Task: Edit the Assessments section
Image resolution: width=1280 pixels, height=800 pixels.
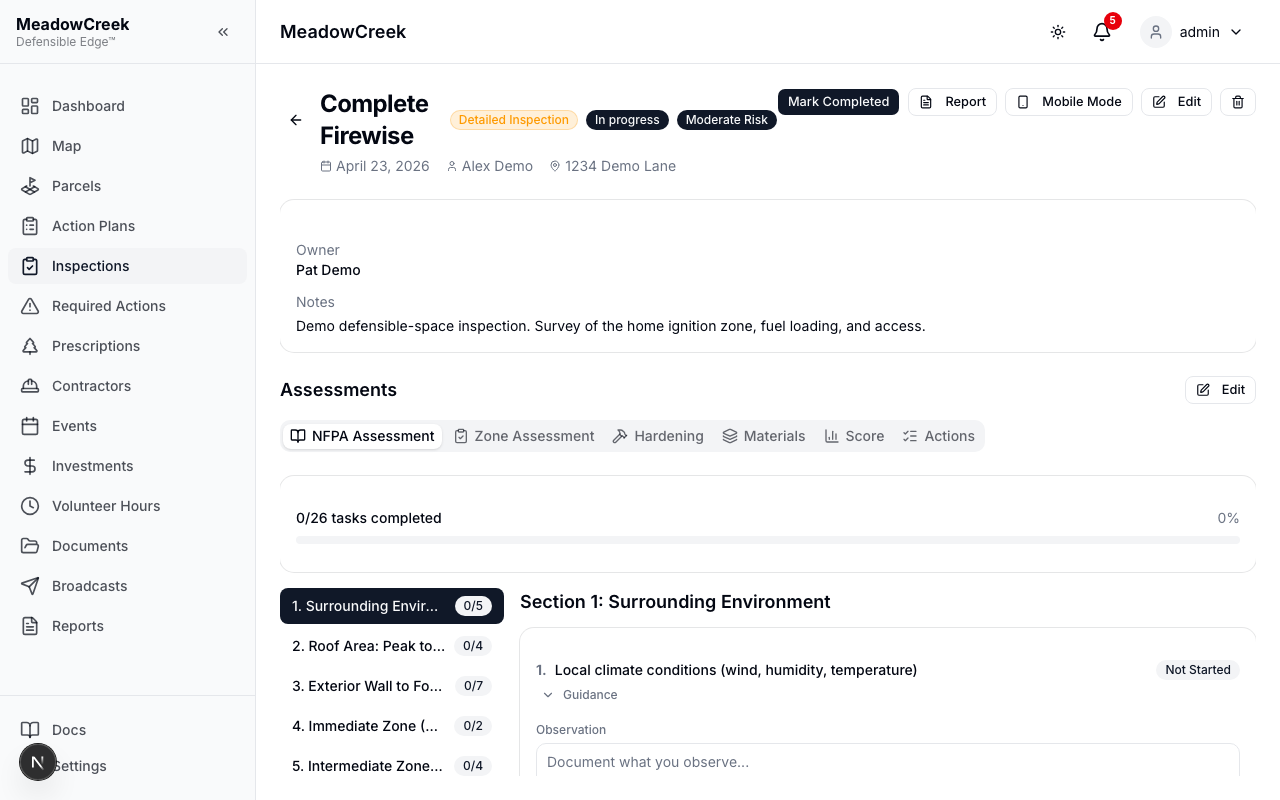Action: [1220, 390]
